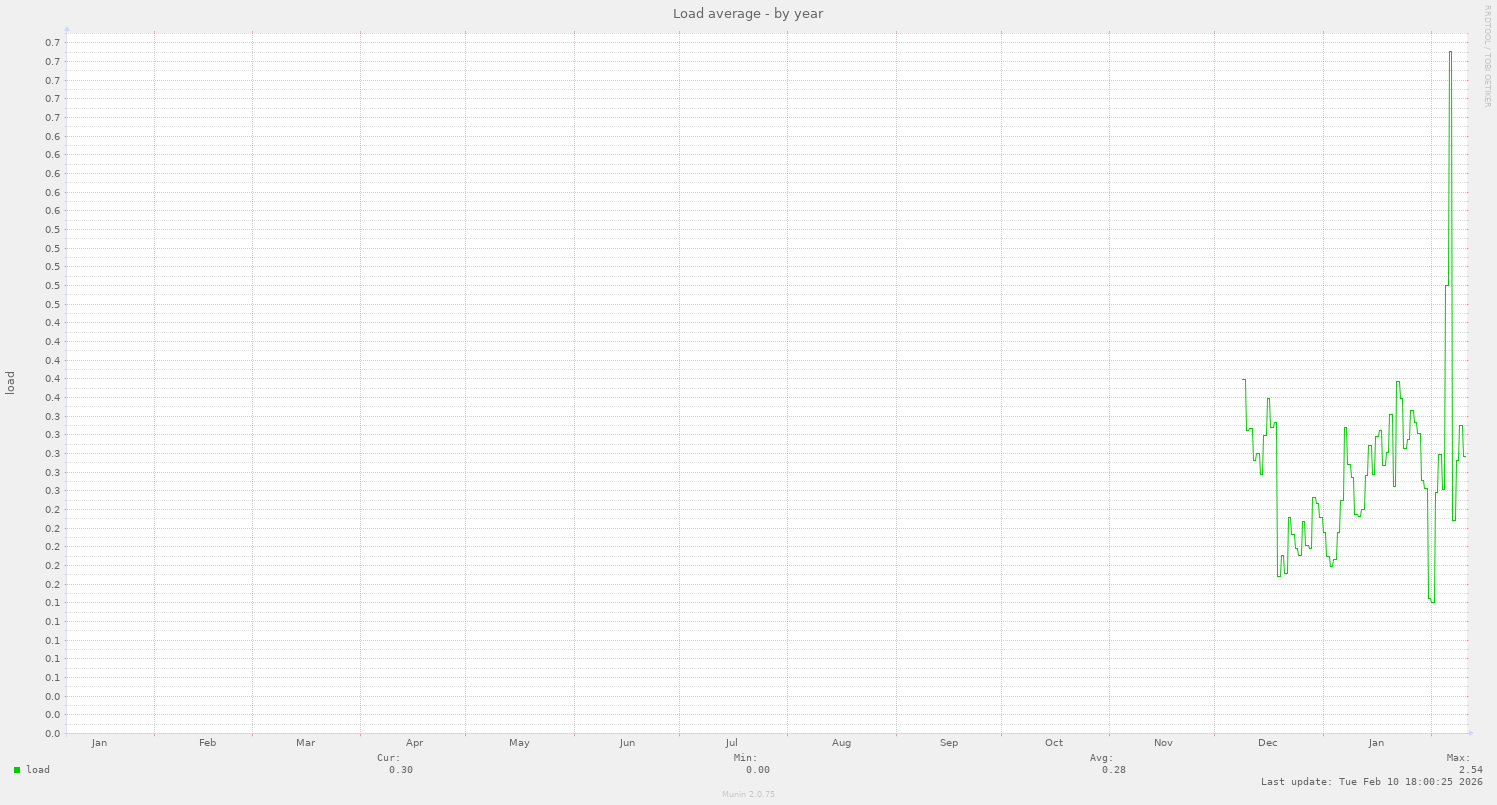The image size is (1497, 805).
Task: Click the arrow tip ending the x-axis
Action: (x=1470, y=734)
